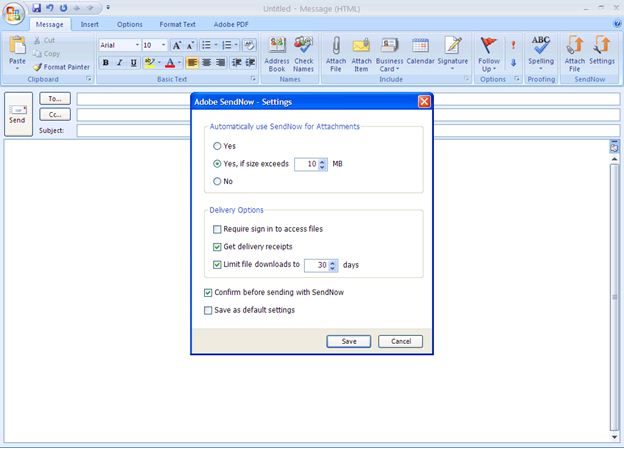Run Spelling check
624x449 pixels.
pyautogui.click(x=541, y=52)
